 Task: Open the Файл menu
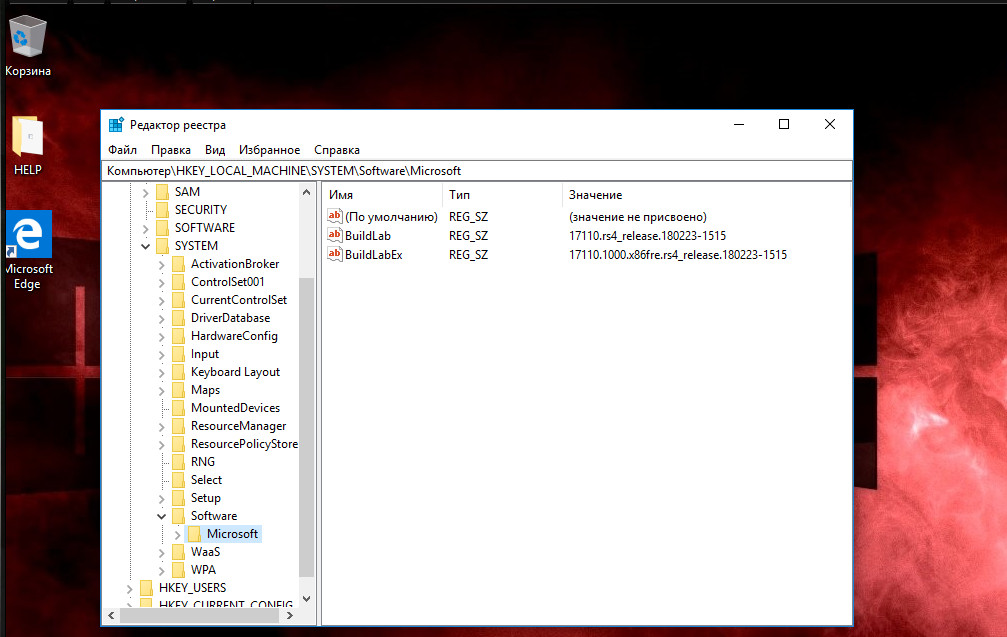(x=122, y=150)
